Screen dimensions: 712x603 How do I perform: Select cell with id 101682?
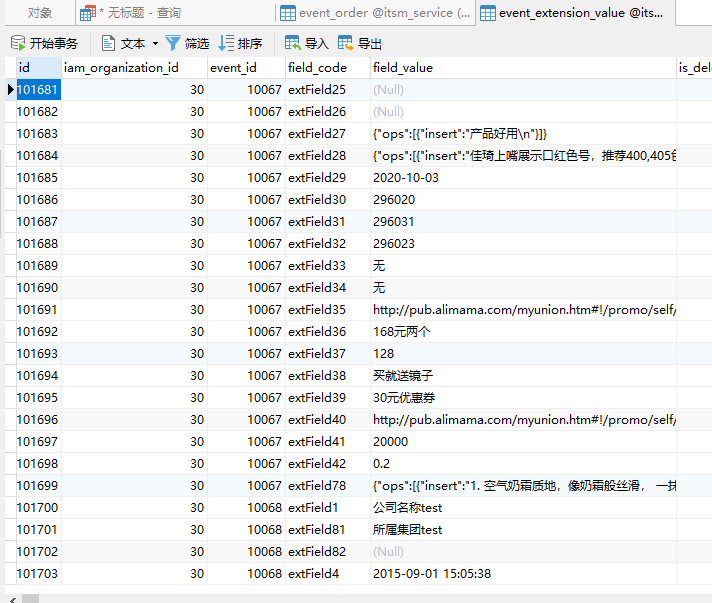(39, 112)
